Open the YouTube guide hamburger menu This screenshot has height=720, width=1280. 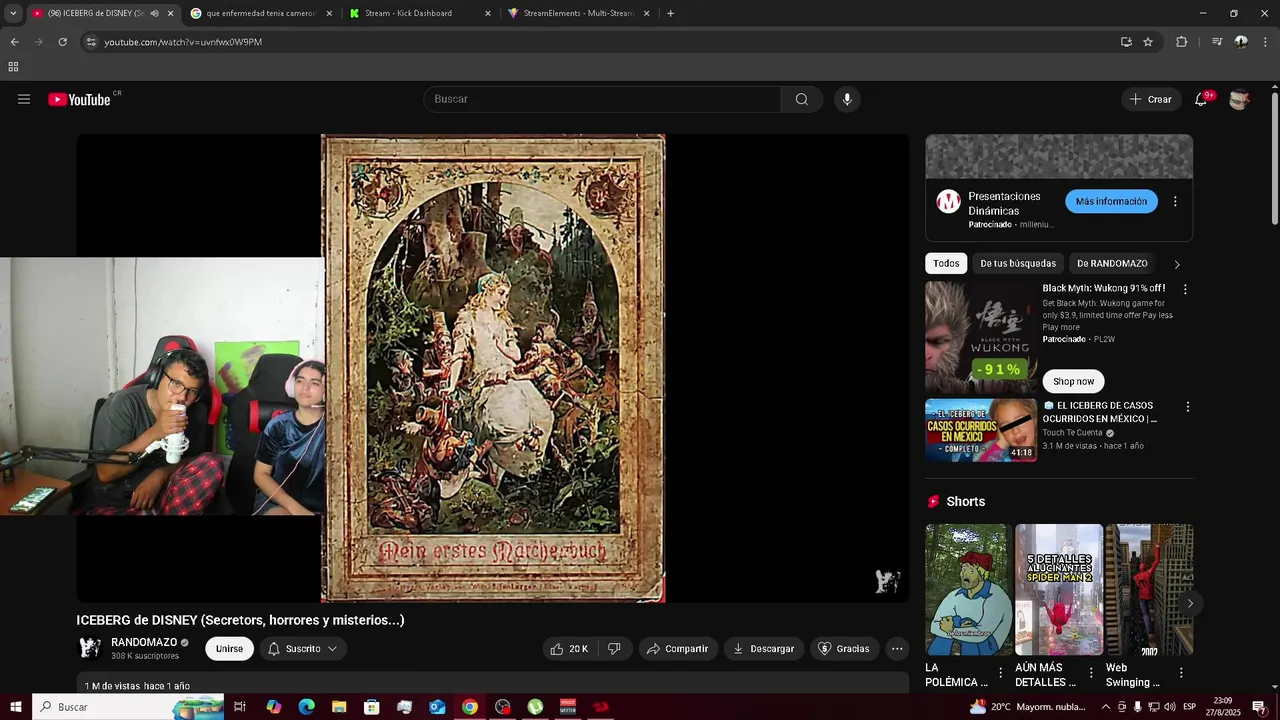[24, 99]
